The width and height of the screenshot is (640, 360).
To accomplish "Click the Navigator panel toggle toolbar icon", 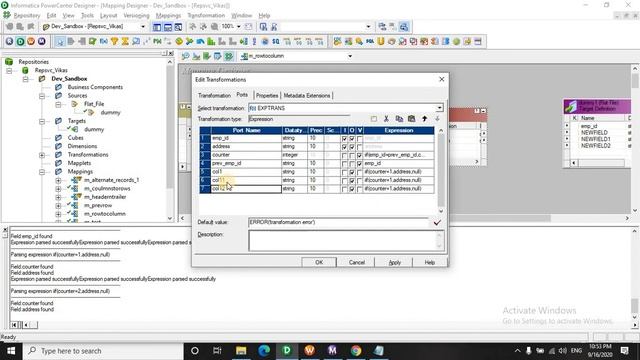I will [157, 27].
